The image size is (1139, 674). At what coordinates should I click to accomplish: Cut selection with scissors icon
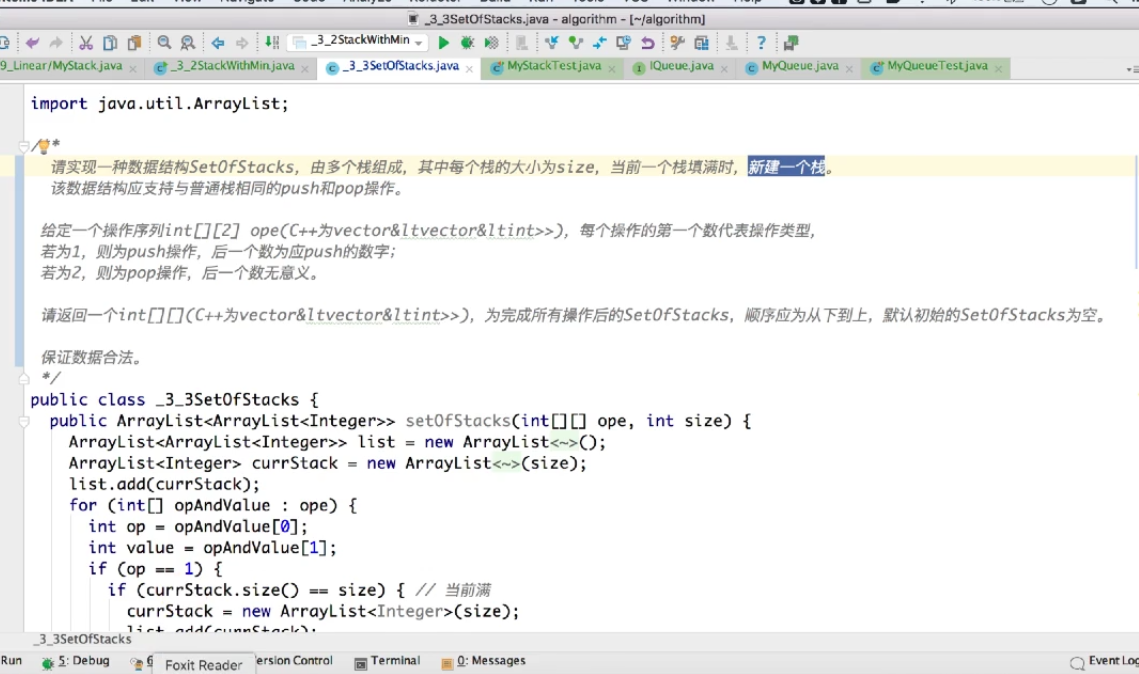point(86,43)
